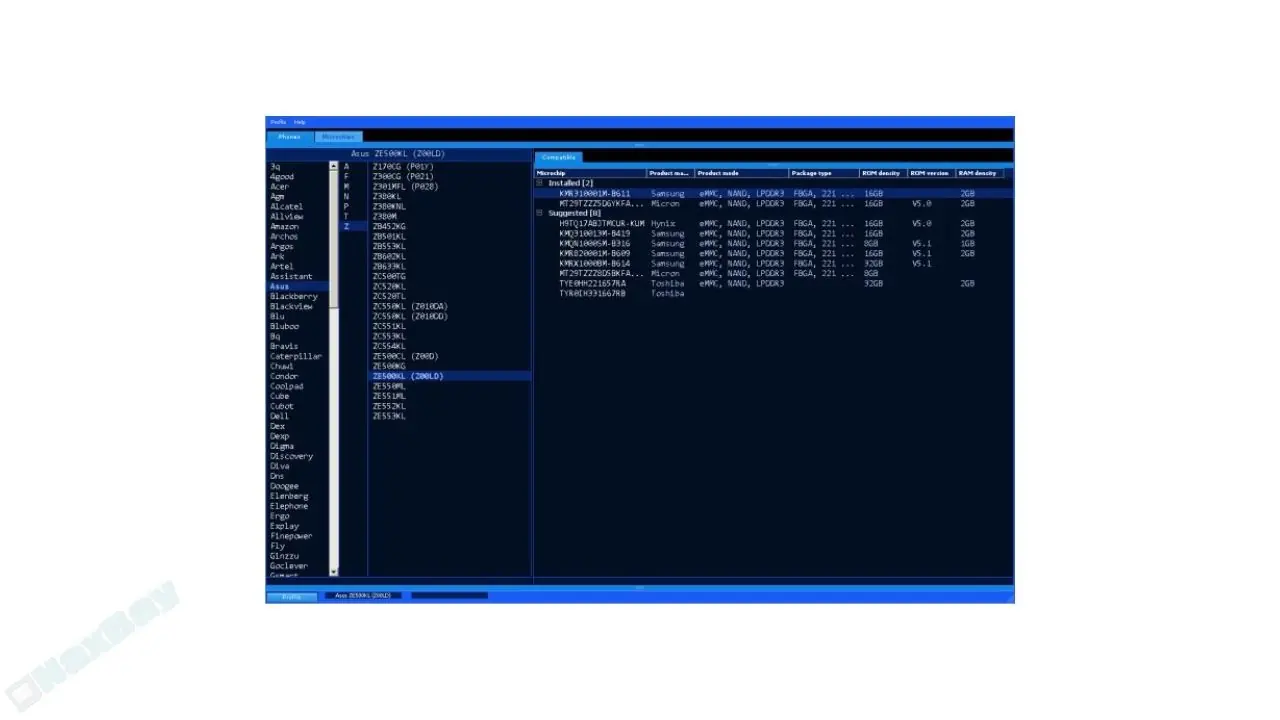Switch to the Microchips tab
Screen dimensions: 1280x720
tap(339, 137)
